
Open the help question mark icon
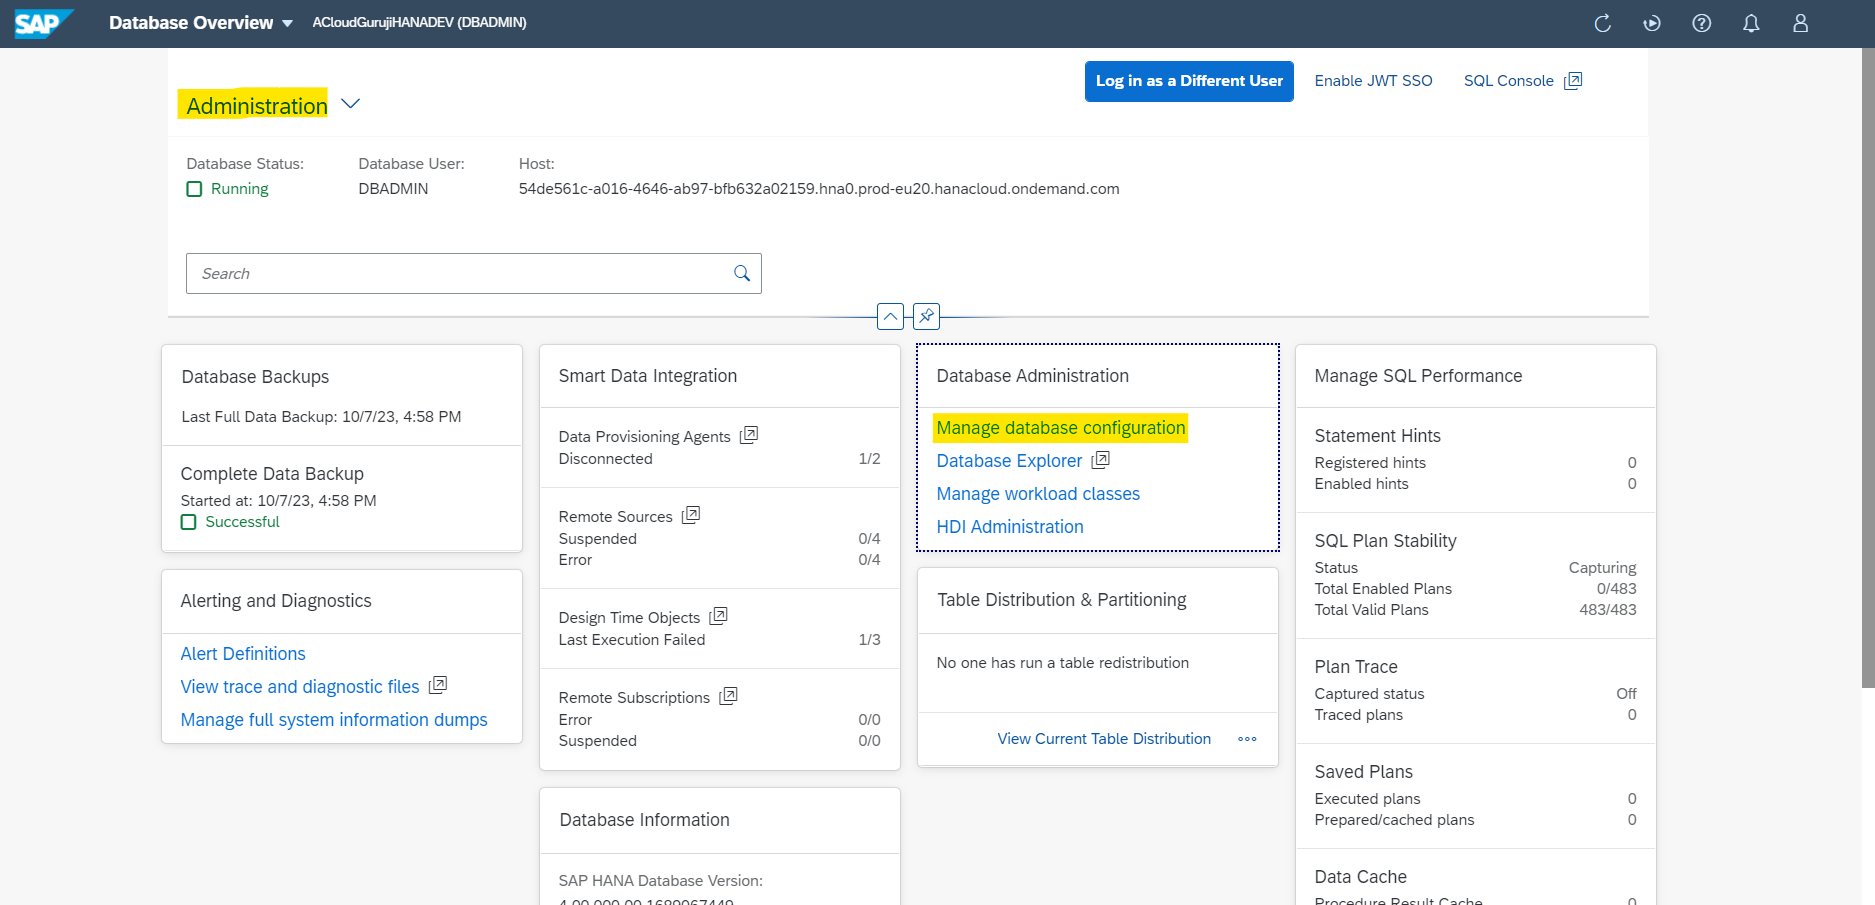tap(1701, 23)
